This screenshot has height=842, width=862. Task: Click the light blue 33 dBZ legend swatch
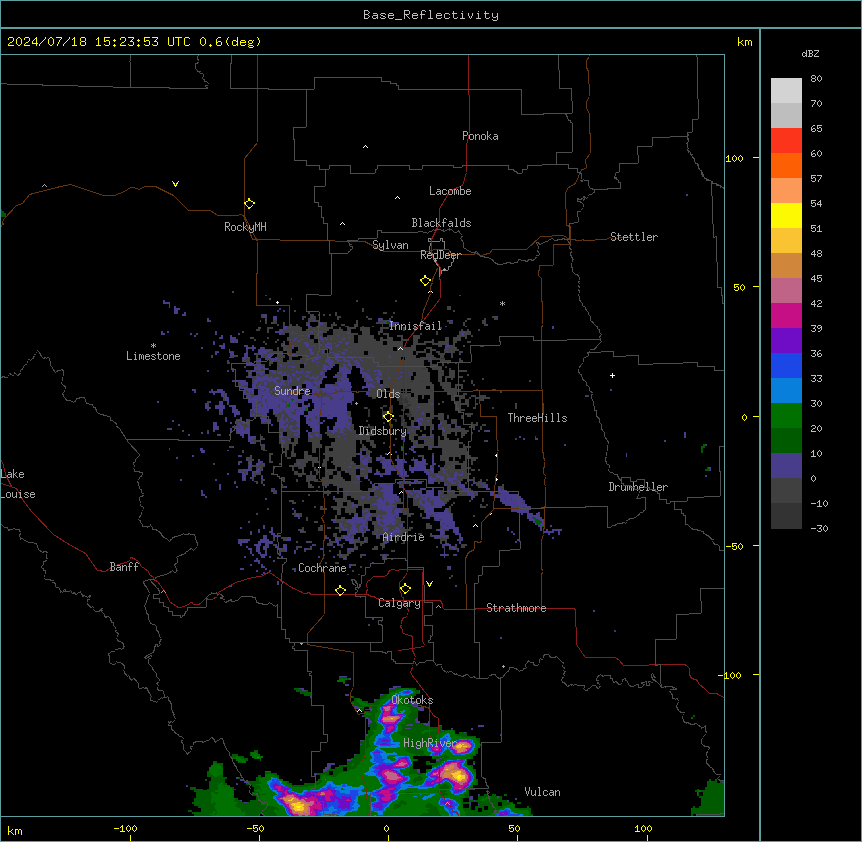pos(786,390)
